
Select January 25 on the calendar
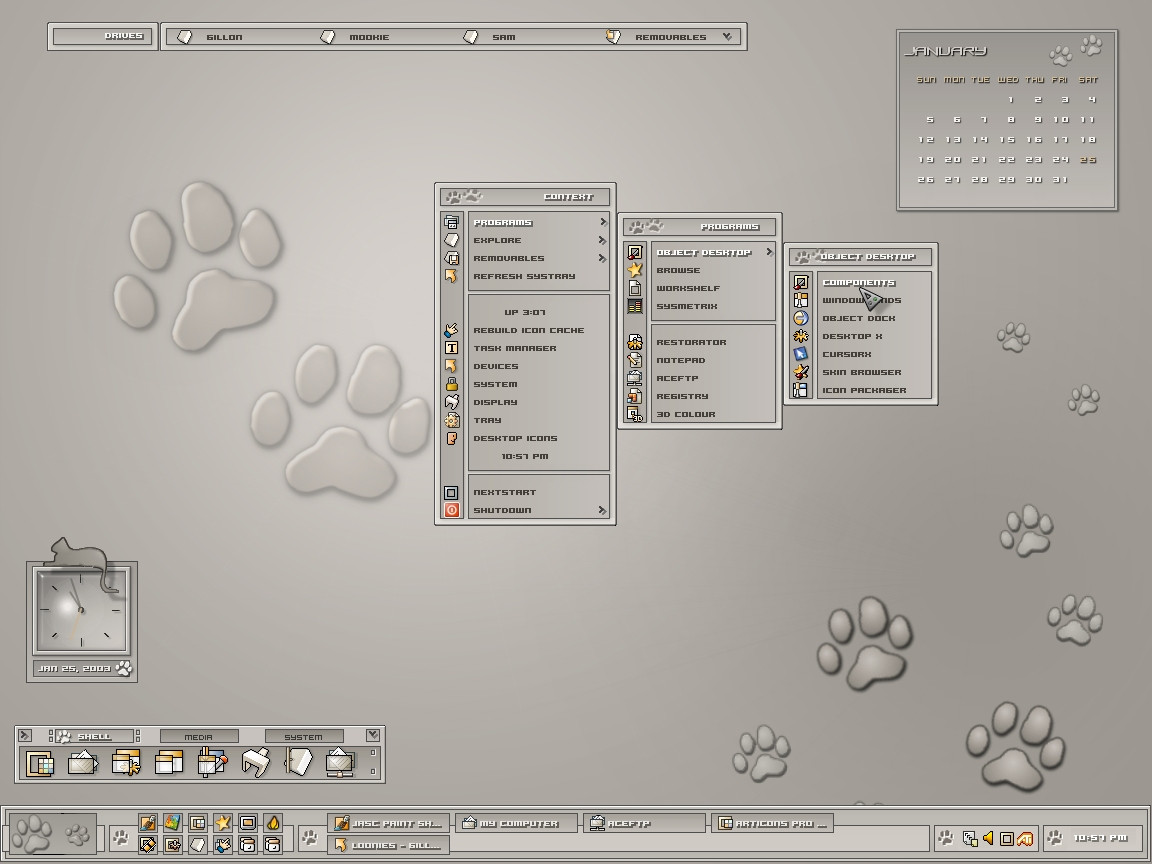coord(1088,159)
